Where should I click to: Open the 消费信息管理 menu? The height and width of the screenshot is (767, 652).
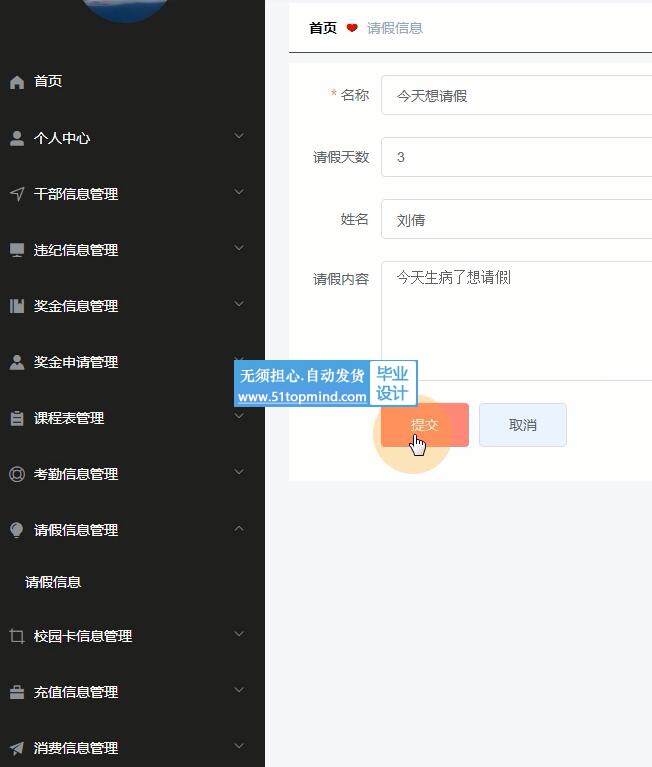[76, 748]
